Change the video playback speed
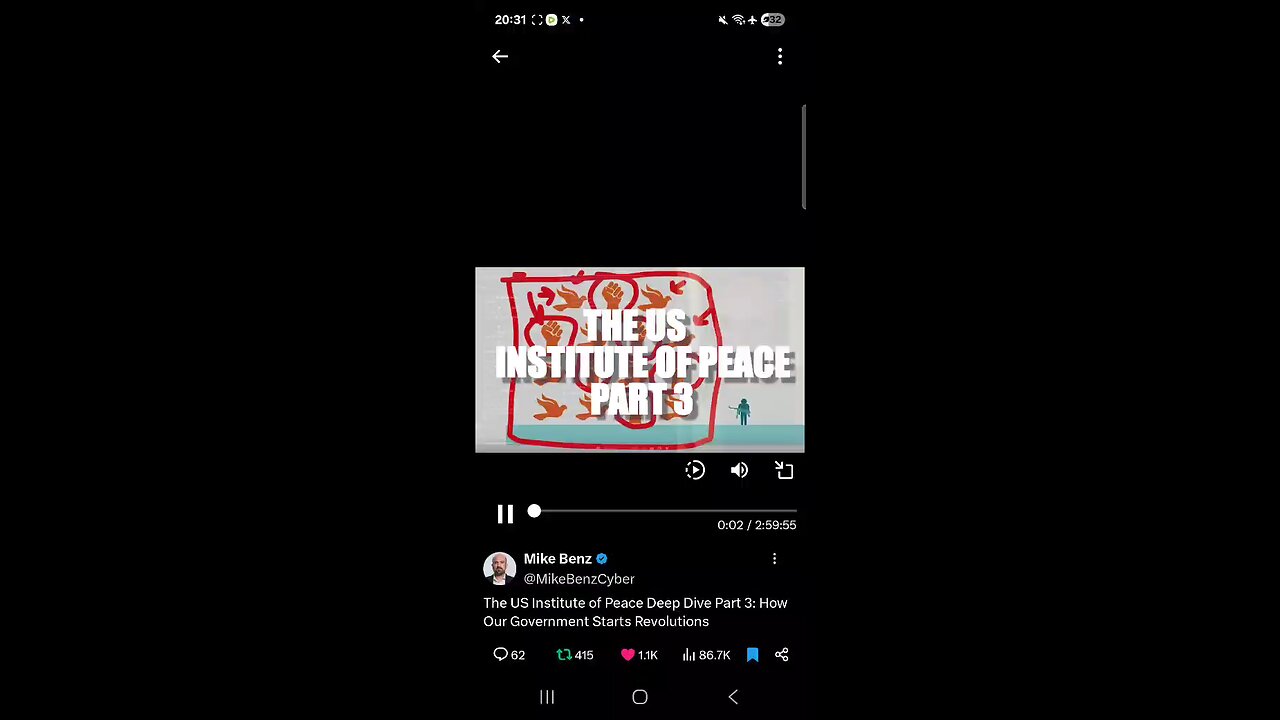Viewport: 1280px width, 720px height. coord(695,470)
